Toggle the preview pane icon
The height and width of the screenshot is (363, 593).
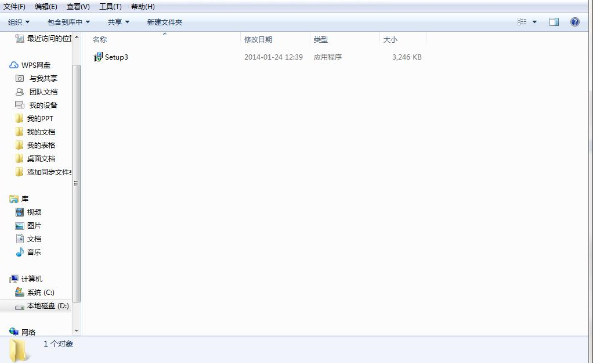554,22
